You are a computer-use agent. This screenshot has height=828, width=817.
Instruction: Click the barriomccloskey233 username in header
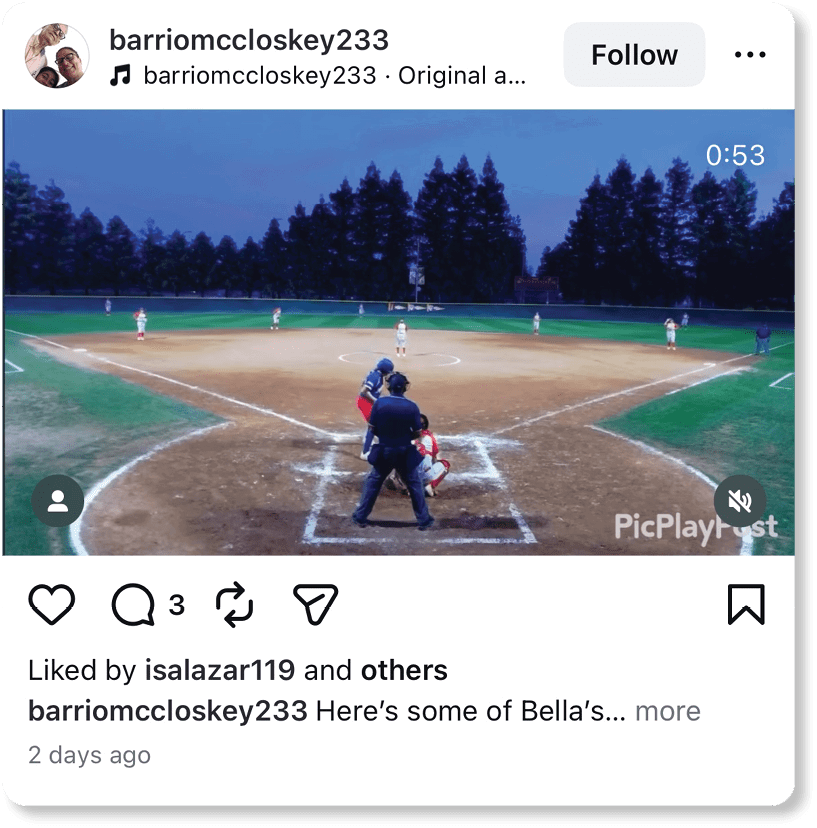[249, 40]
